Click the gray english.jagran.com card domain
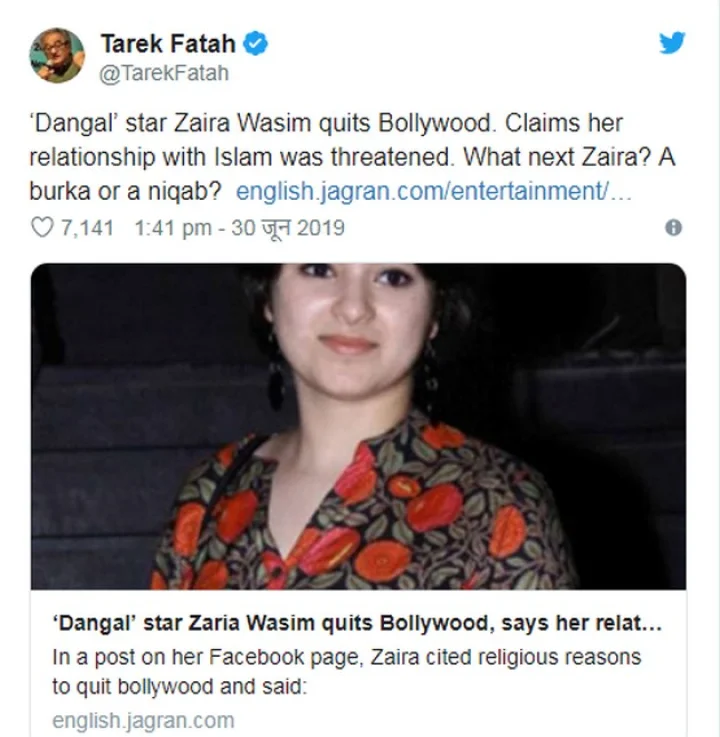 point(143,721)
